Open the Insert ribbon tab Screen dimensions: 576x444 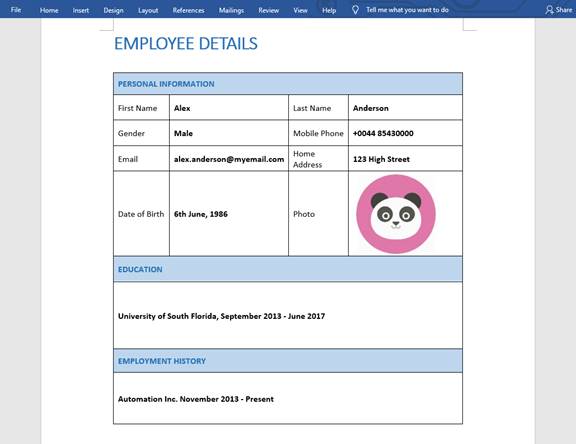(x=80, y=10)
